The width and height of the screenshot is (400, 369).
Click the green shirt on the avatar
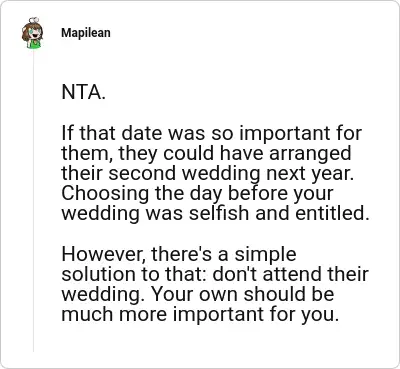35,44
